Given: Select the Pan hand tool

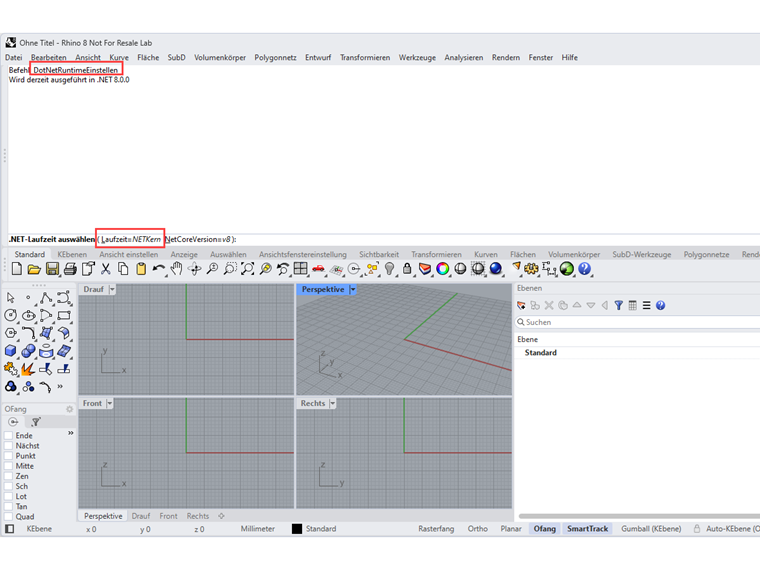Looking at the screenshot, I should pos(176,269).
